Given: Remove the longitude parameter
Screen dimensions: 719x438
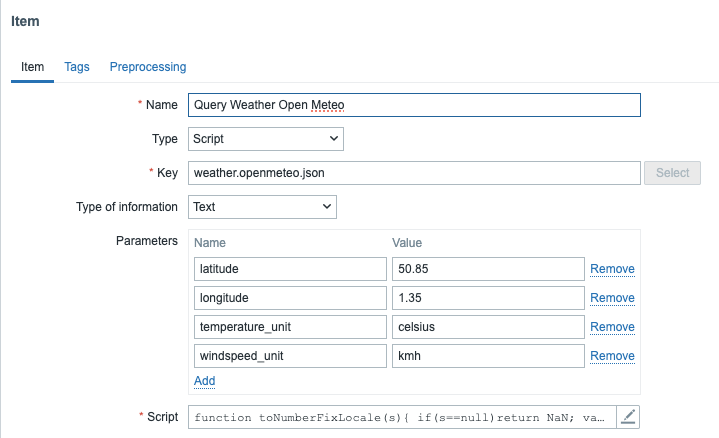Looking at the screenshot, I should point(612,298).
